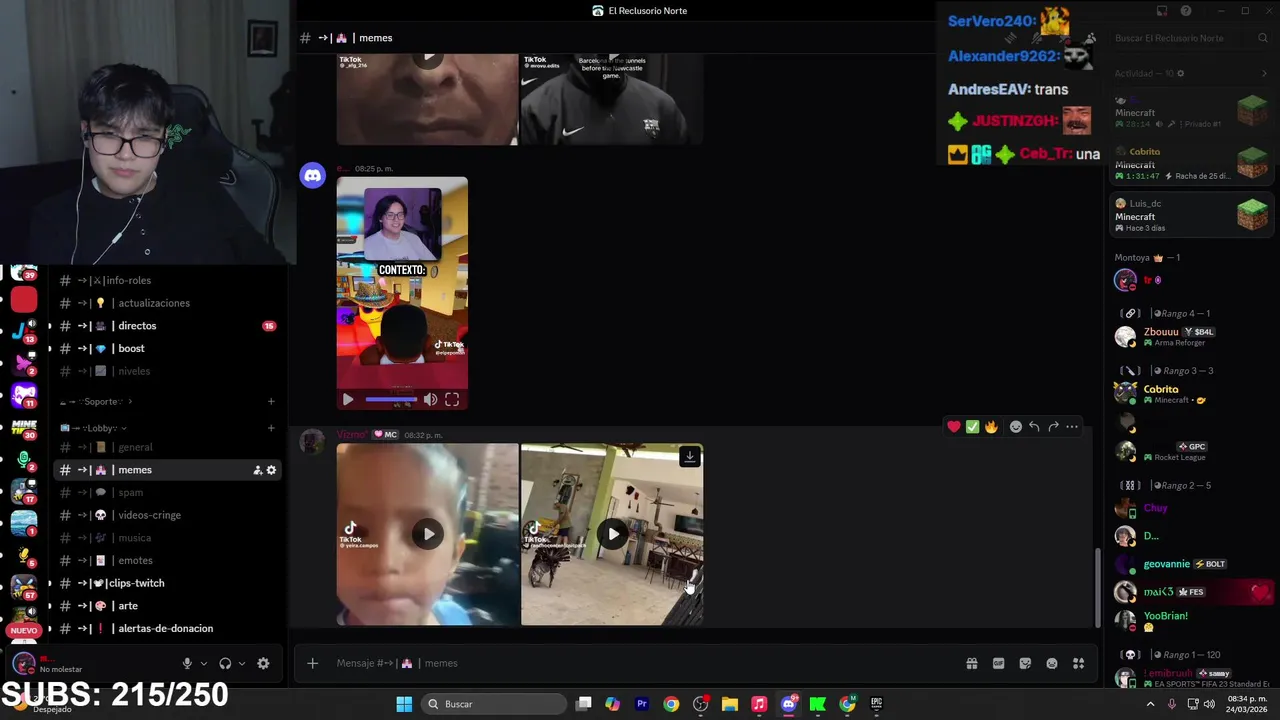1280x720 pixels.
Task: Open the server icon with badge 11
Action: [x=24, y=395]
